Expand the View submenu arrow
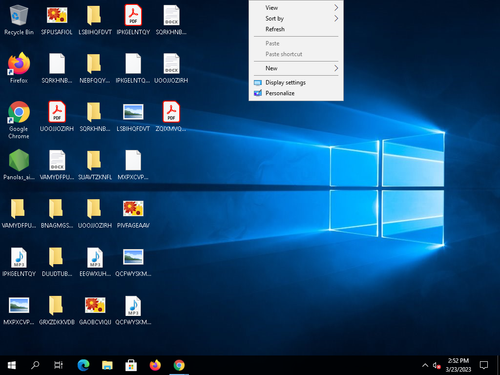The width and height of the screenshot is (500, 375). [336, 7]
